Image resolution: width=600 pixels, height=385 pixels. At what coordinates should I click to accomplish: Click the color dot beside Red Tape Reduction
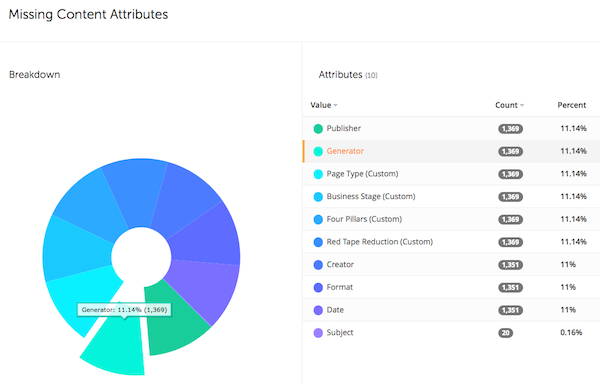coord(318,242)
